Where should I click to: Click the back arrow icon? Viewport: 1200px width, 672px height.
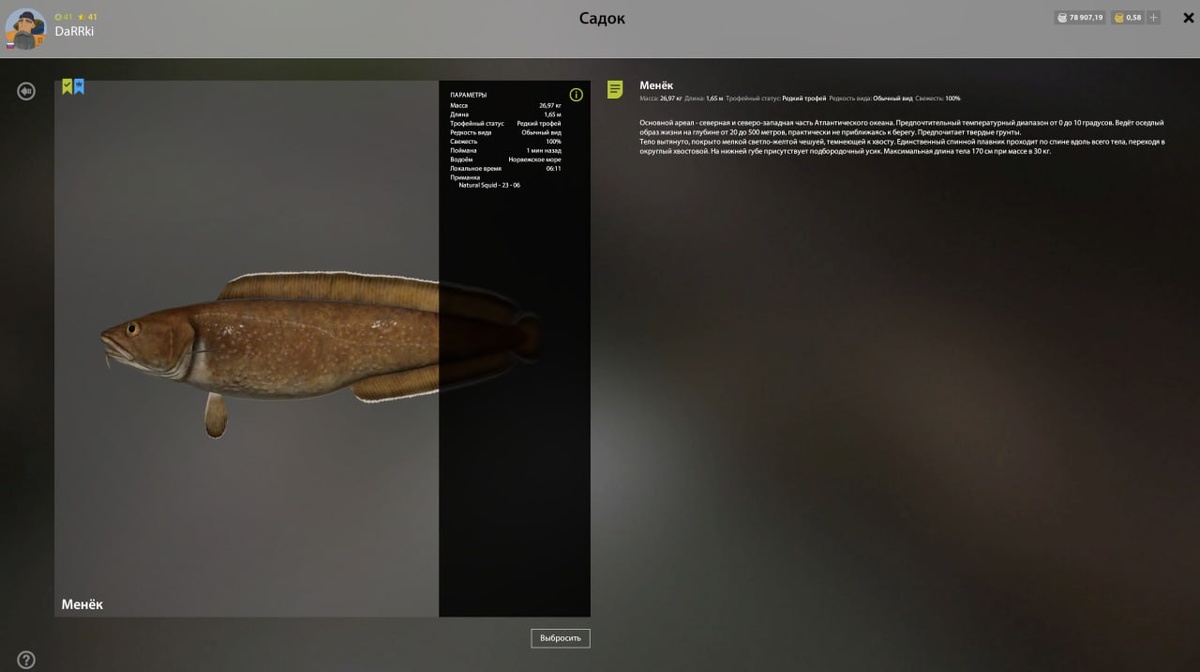(26, 91)
